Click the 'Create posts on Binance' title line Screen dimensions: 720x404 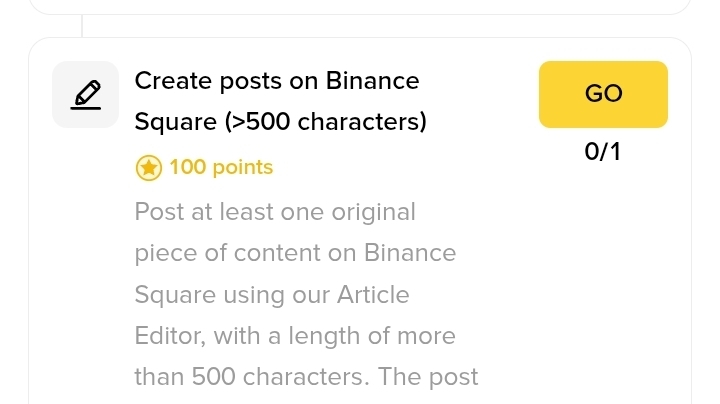pyautogui.click(x=277, y=80)
